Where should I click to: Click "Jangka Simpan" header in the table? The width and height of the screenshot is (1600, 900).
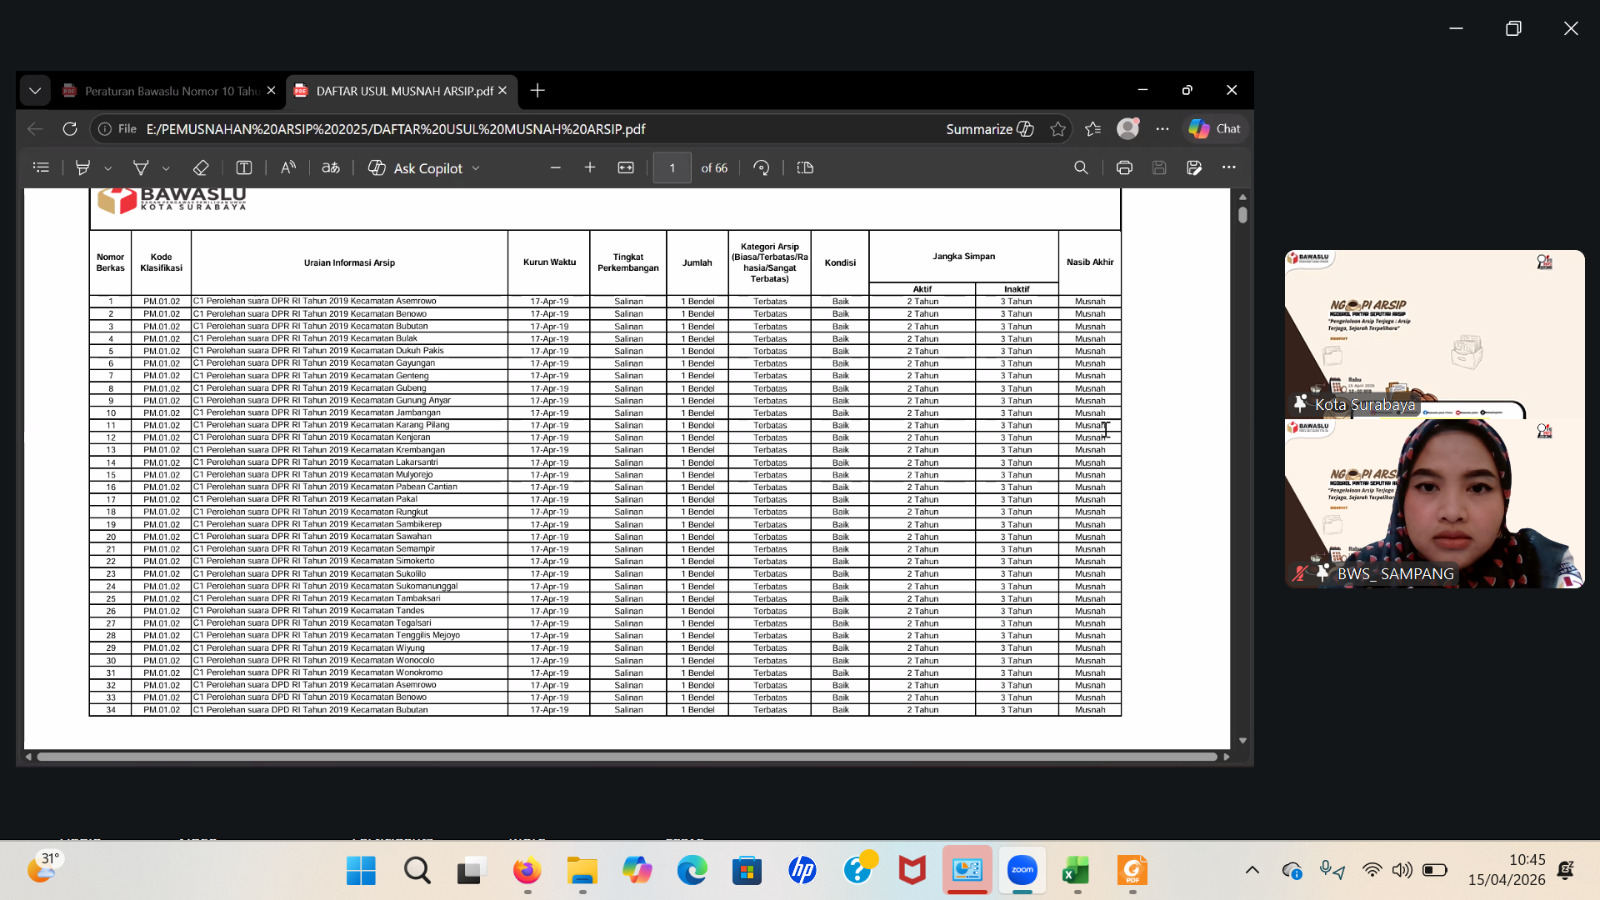(964, 256)
